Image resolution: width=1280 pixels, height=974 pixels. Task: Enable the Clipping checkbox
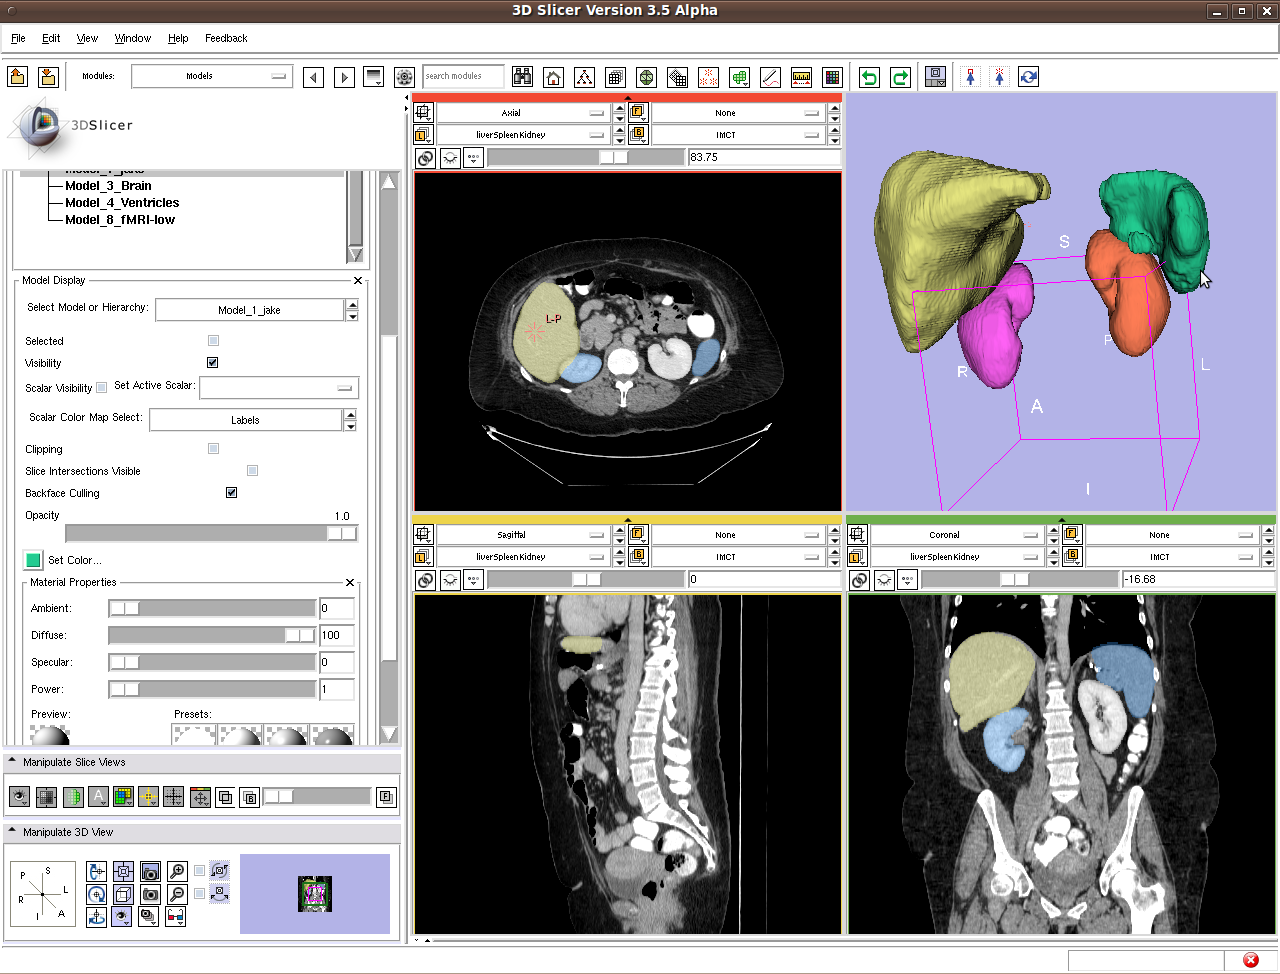[x=213, y=449]
